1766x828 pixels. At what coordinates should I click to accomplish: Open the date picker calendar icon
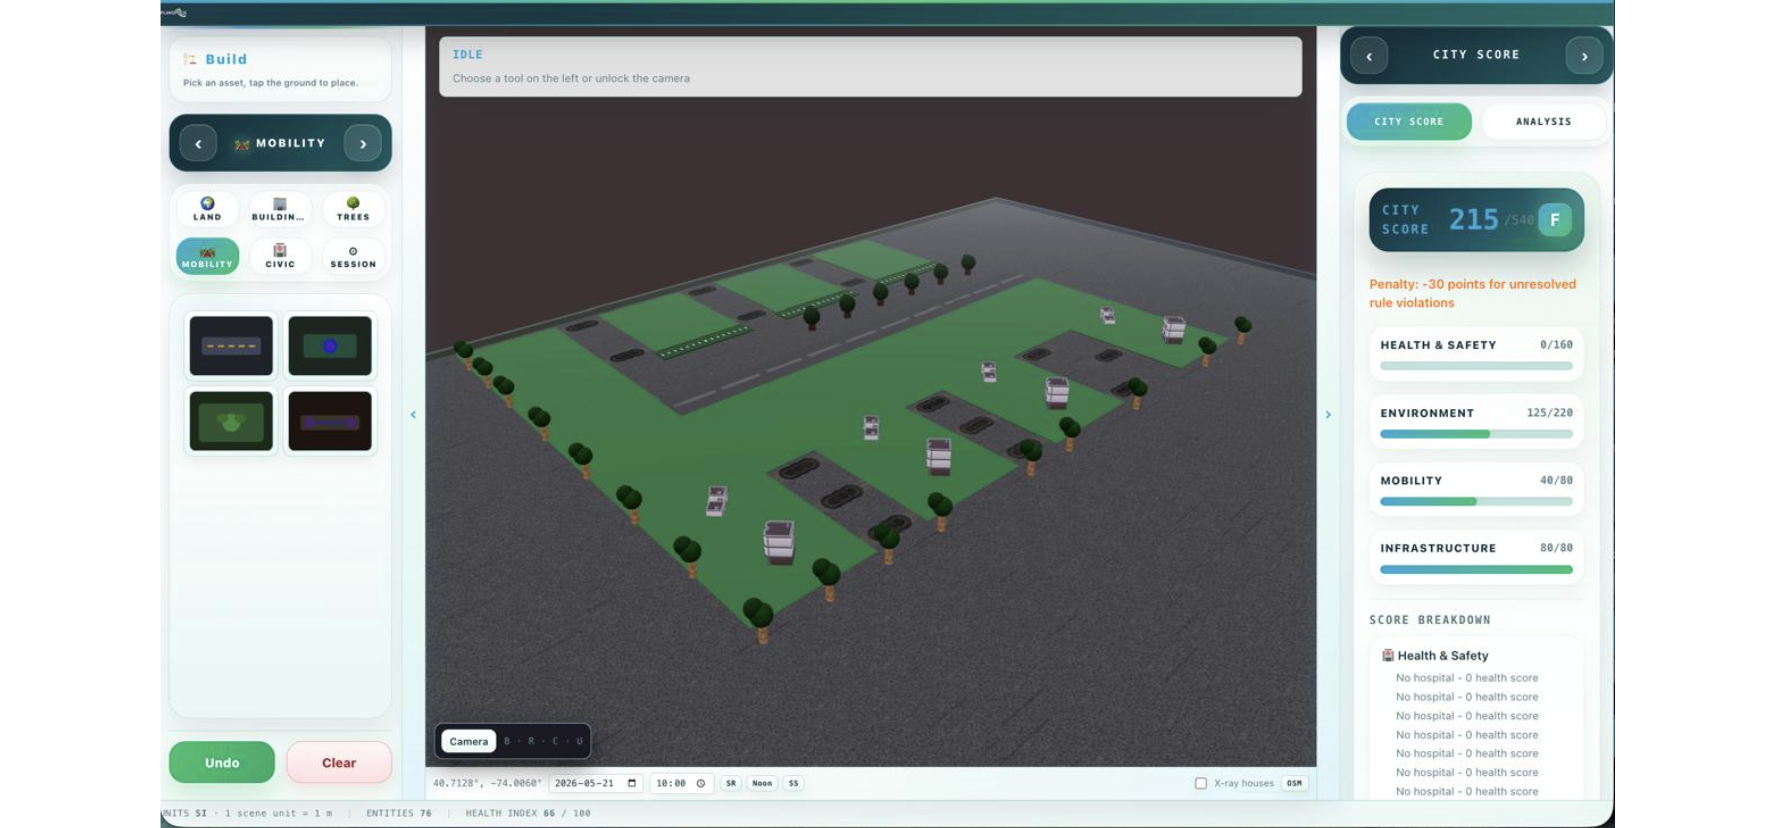tap(632, 783)
